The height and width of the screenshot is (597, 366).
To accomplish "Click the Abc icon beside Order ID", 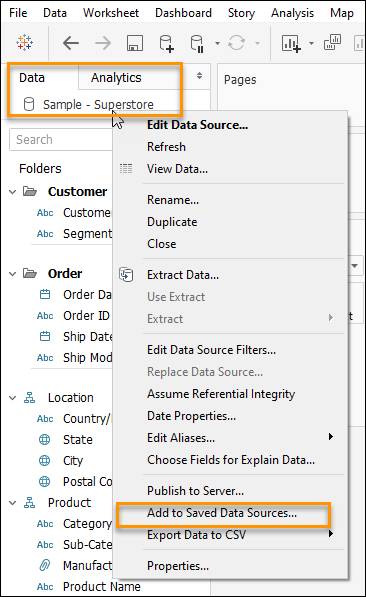I will [x=45, y=316].
